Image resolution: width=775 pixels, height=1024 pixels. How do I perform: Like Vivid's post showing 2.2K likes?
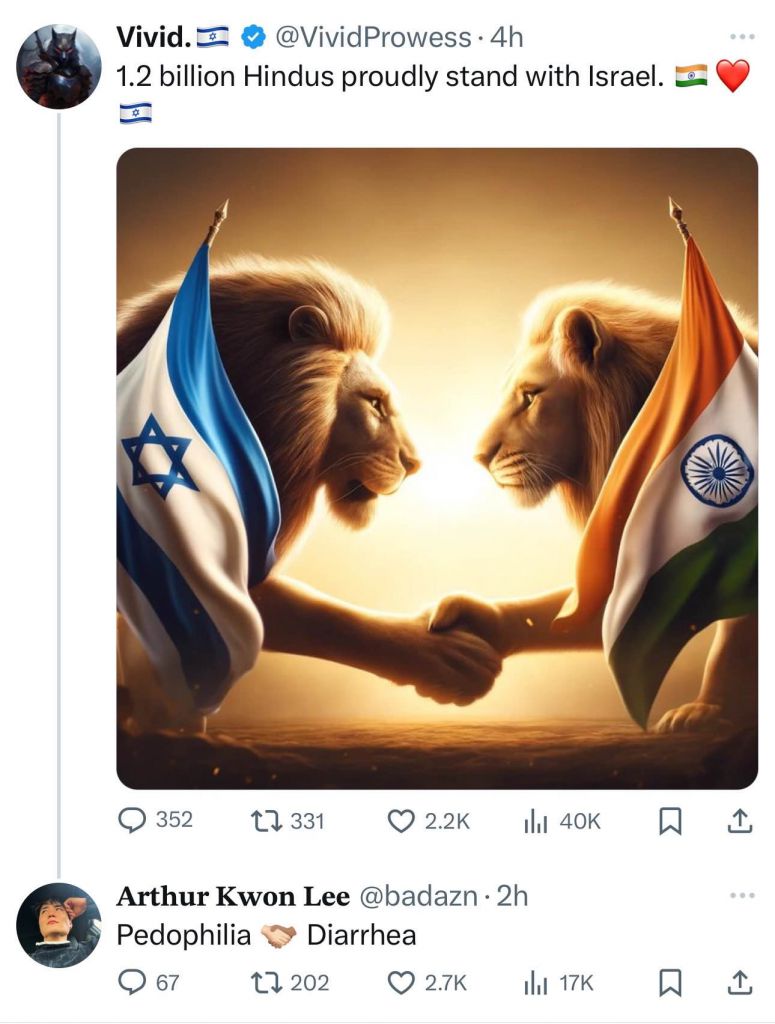(x=400, y=821)
